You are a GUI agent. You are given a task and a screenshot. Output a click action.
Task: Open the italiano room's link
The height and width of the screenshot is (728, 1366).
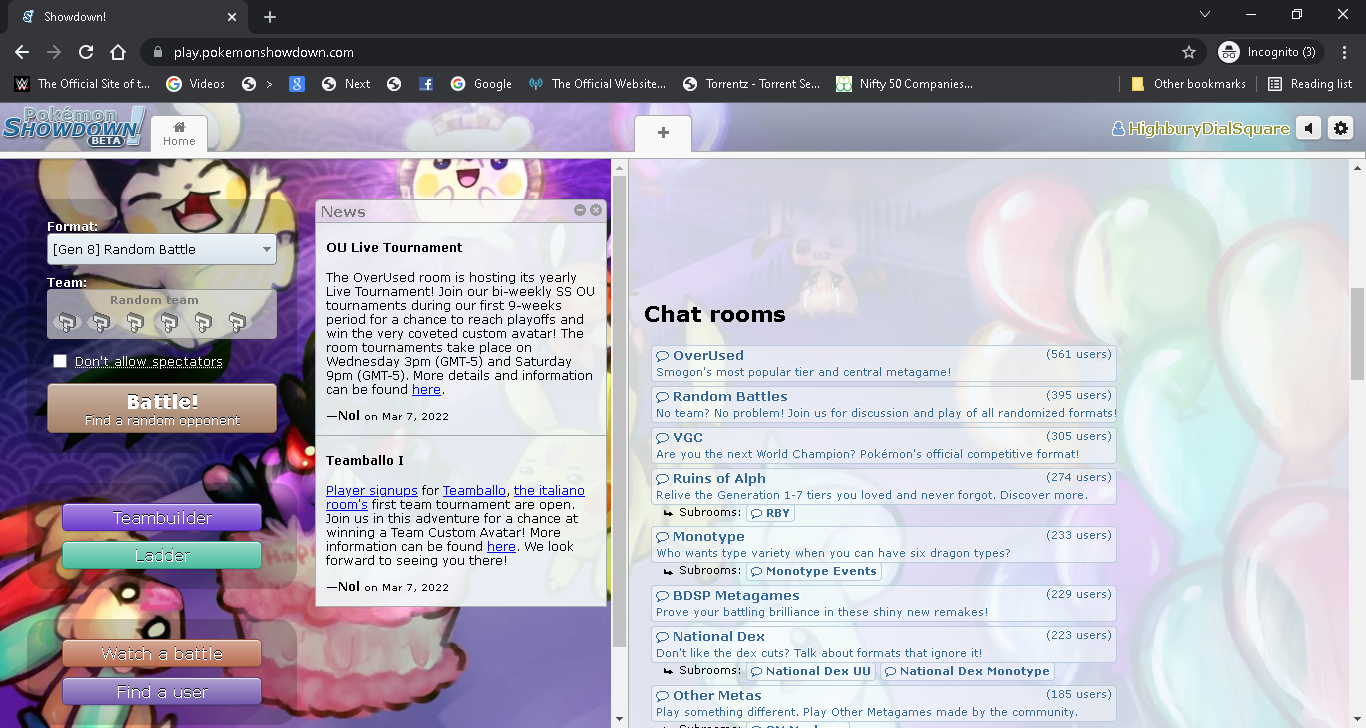click(x=456, y=497)
